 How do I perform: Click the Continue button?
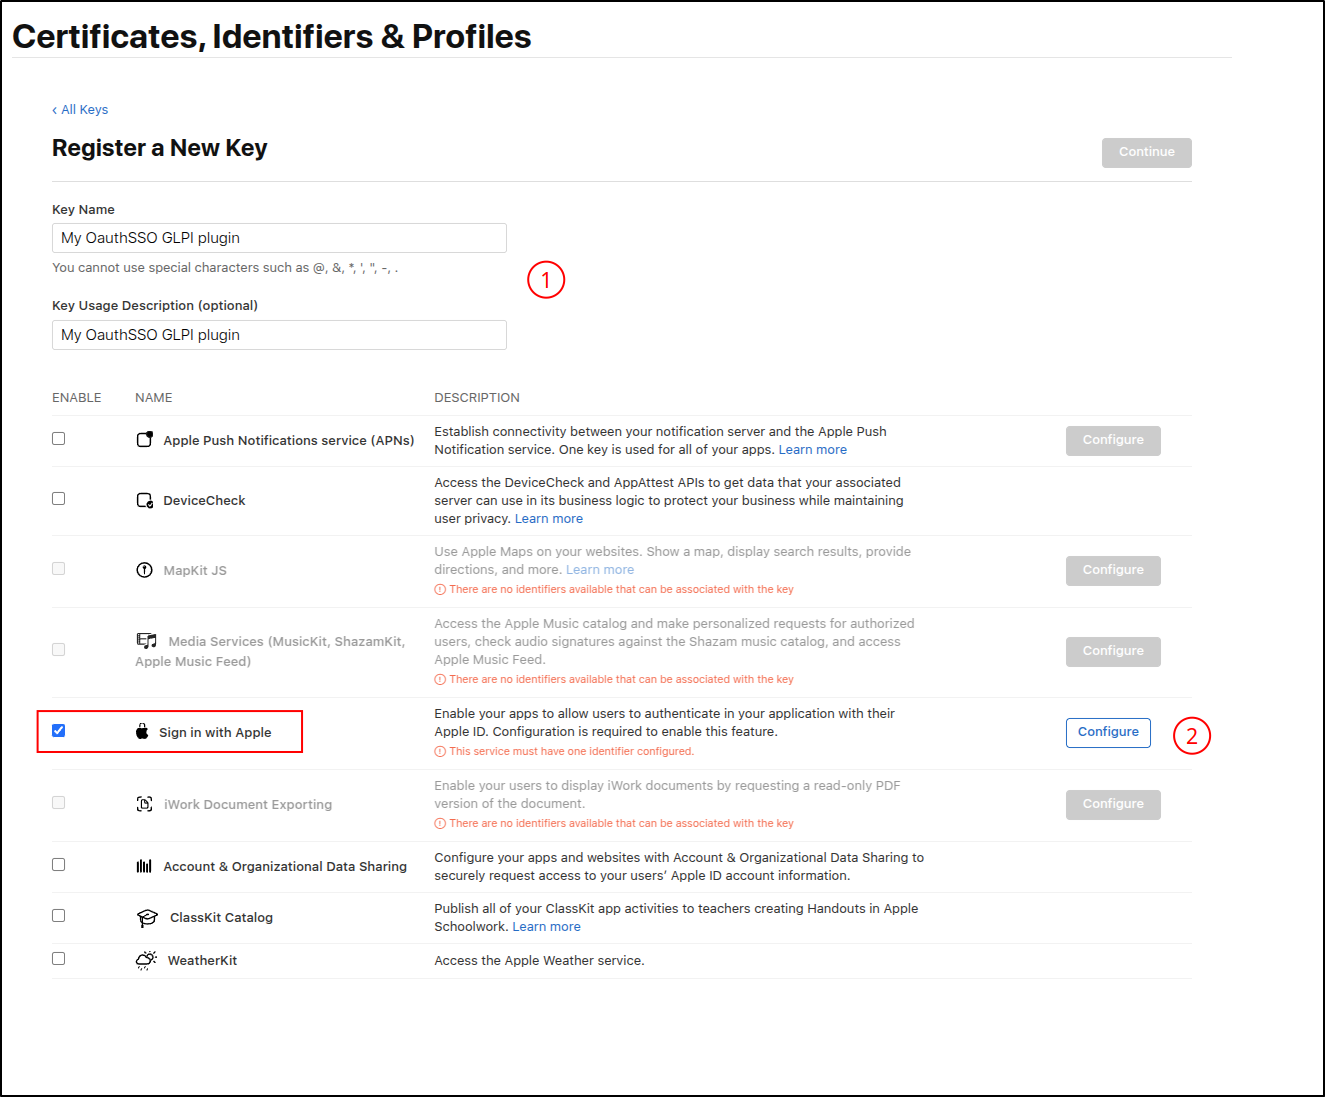[x=1146, y=152]
